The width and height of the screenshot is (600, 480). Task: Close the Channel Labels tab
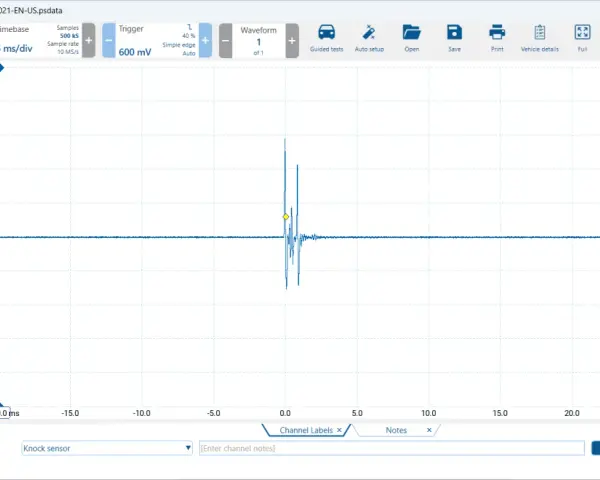click(339, 430)
